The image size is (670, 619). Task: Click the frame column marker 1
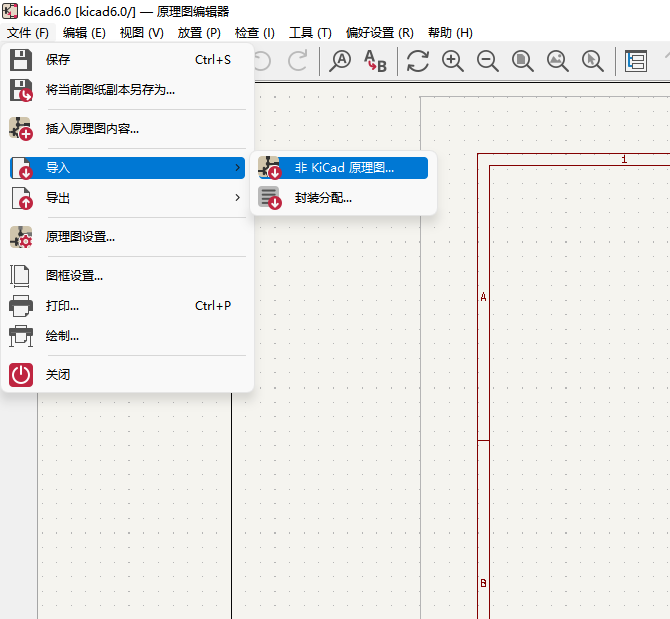(x=624, y=159)
